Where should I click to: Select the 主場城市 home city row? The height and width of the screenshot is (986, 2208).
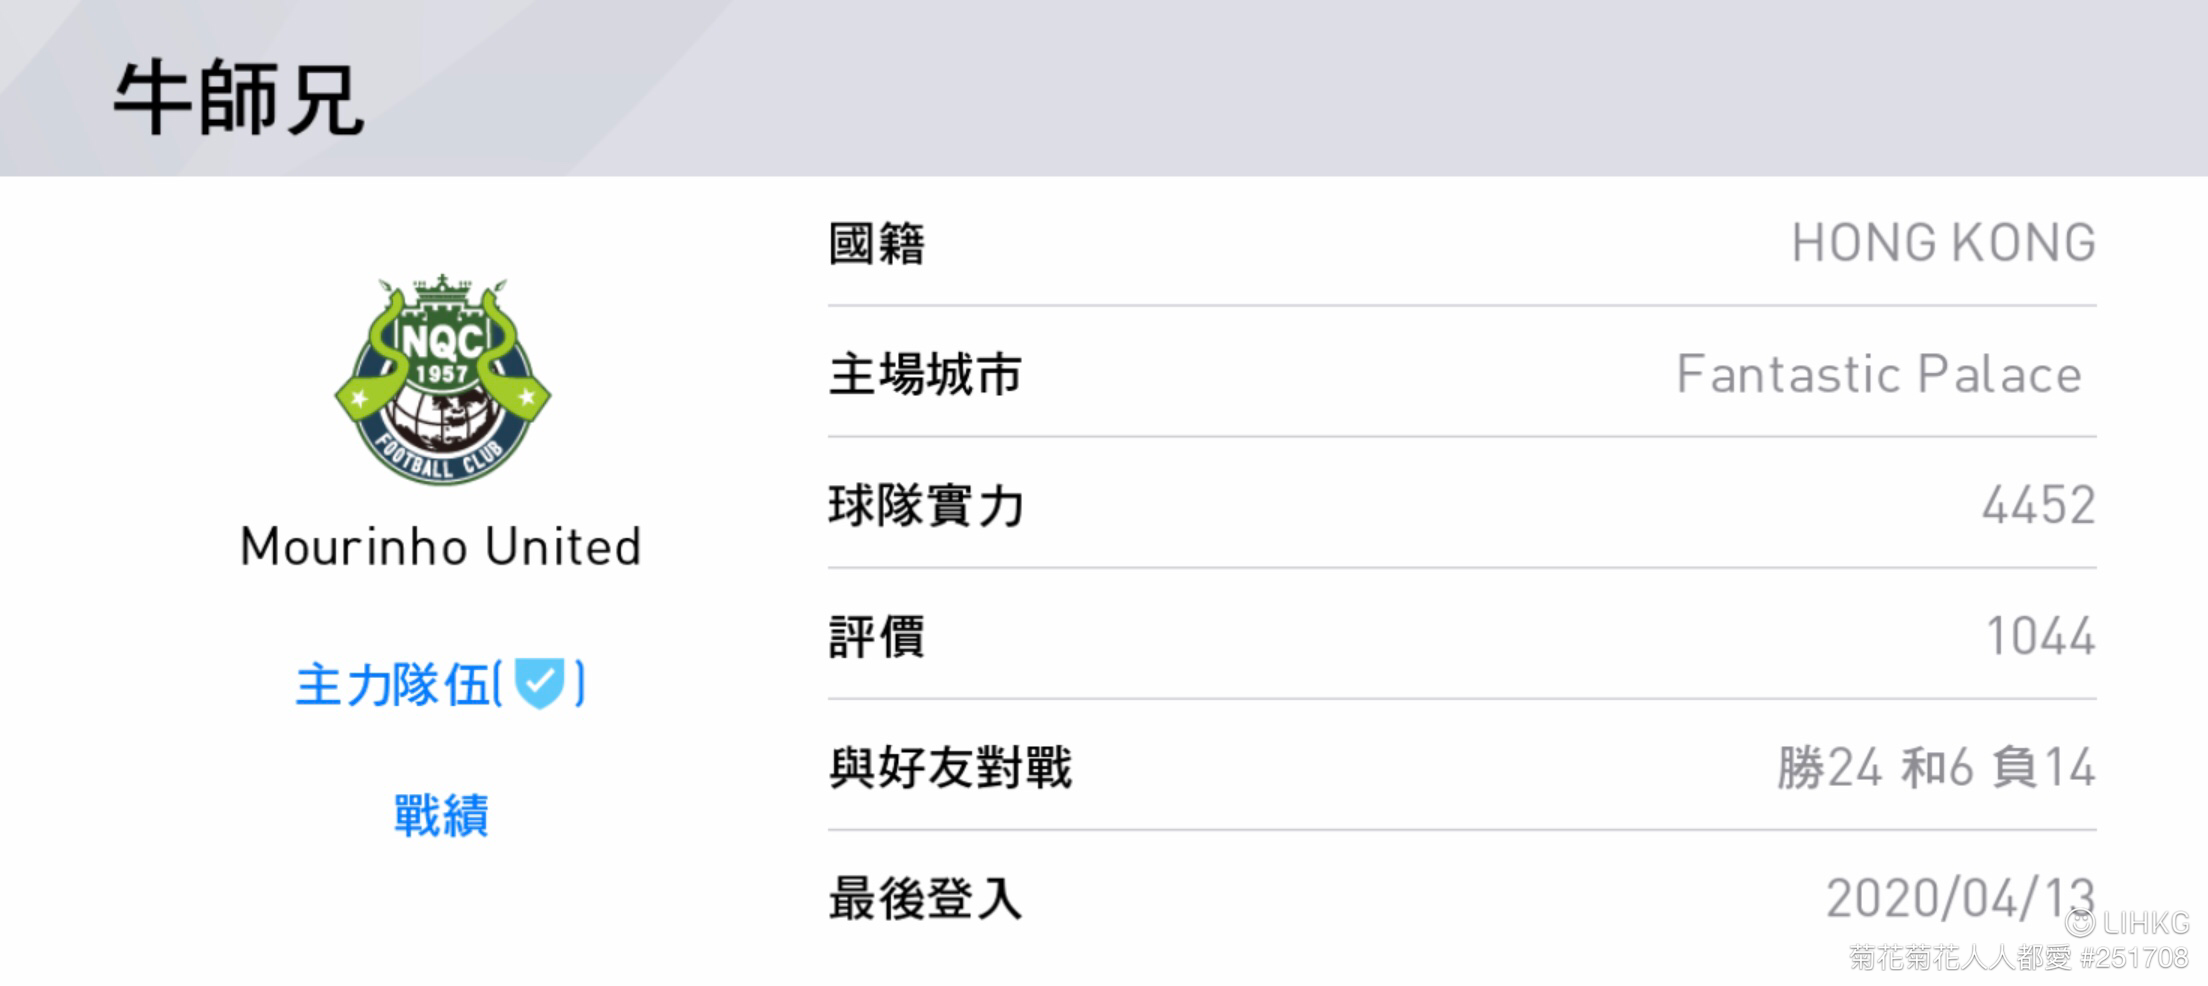pos(1462,374)
